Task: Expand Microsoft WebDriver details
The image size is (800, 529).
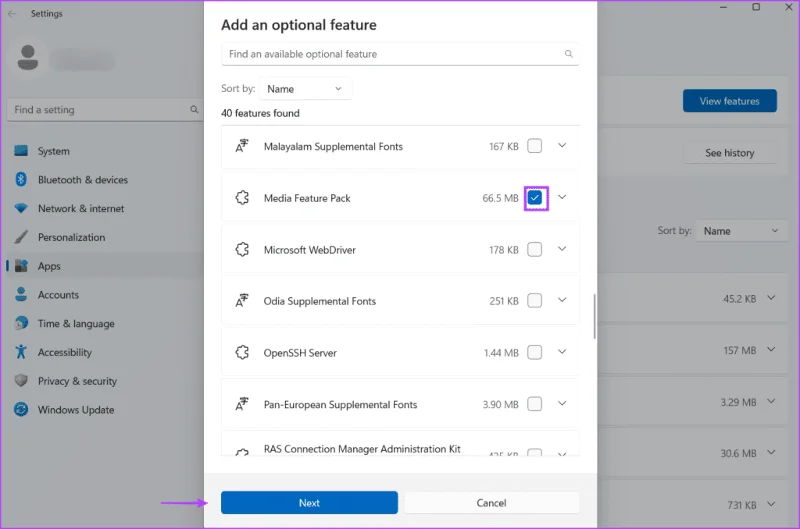Action: click(x=562, y=249)
